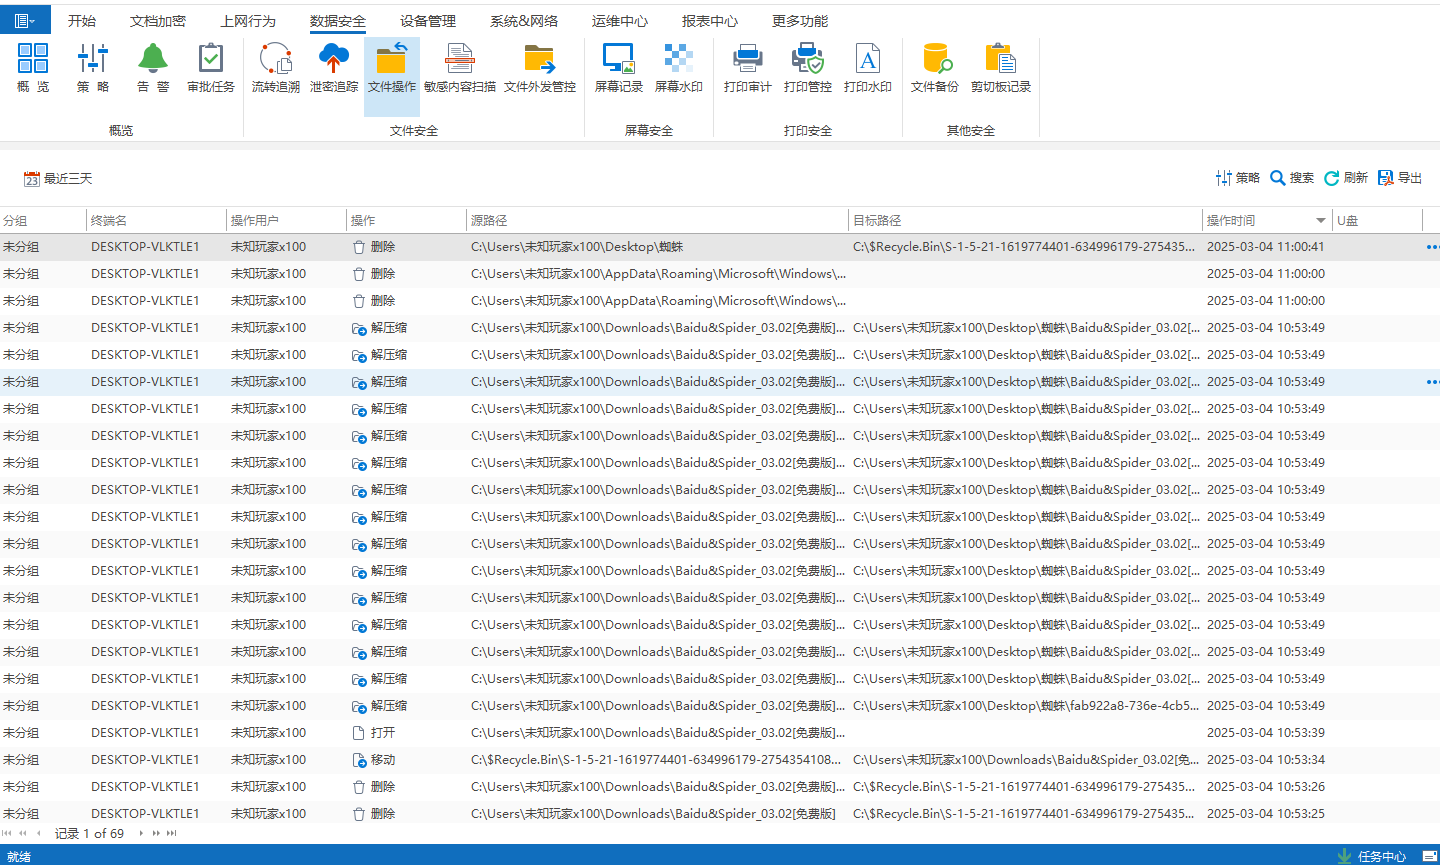This screenshot has width=1440, height=865.
Task: Click the 搜索 search button
Action: [x=1292, y=178]
